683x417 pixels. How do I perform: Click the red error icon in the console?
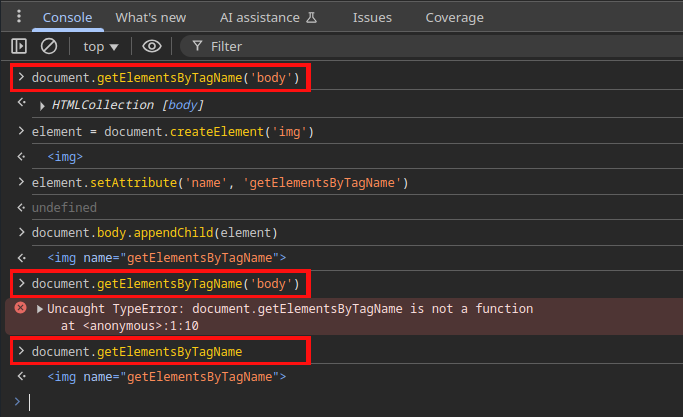coord(20,309)
